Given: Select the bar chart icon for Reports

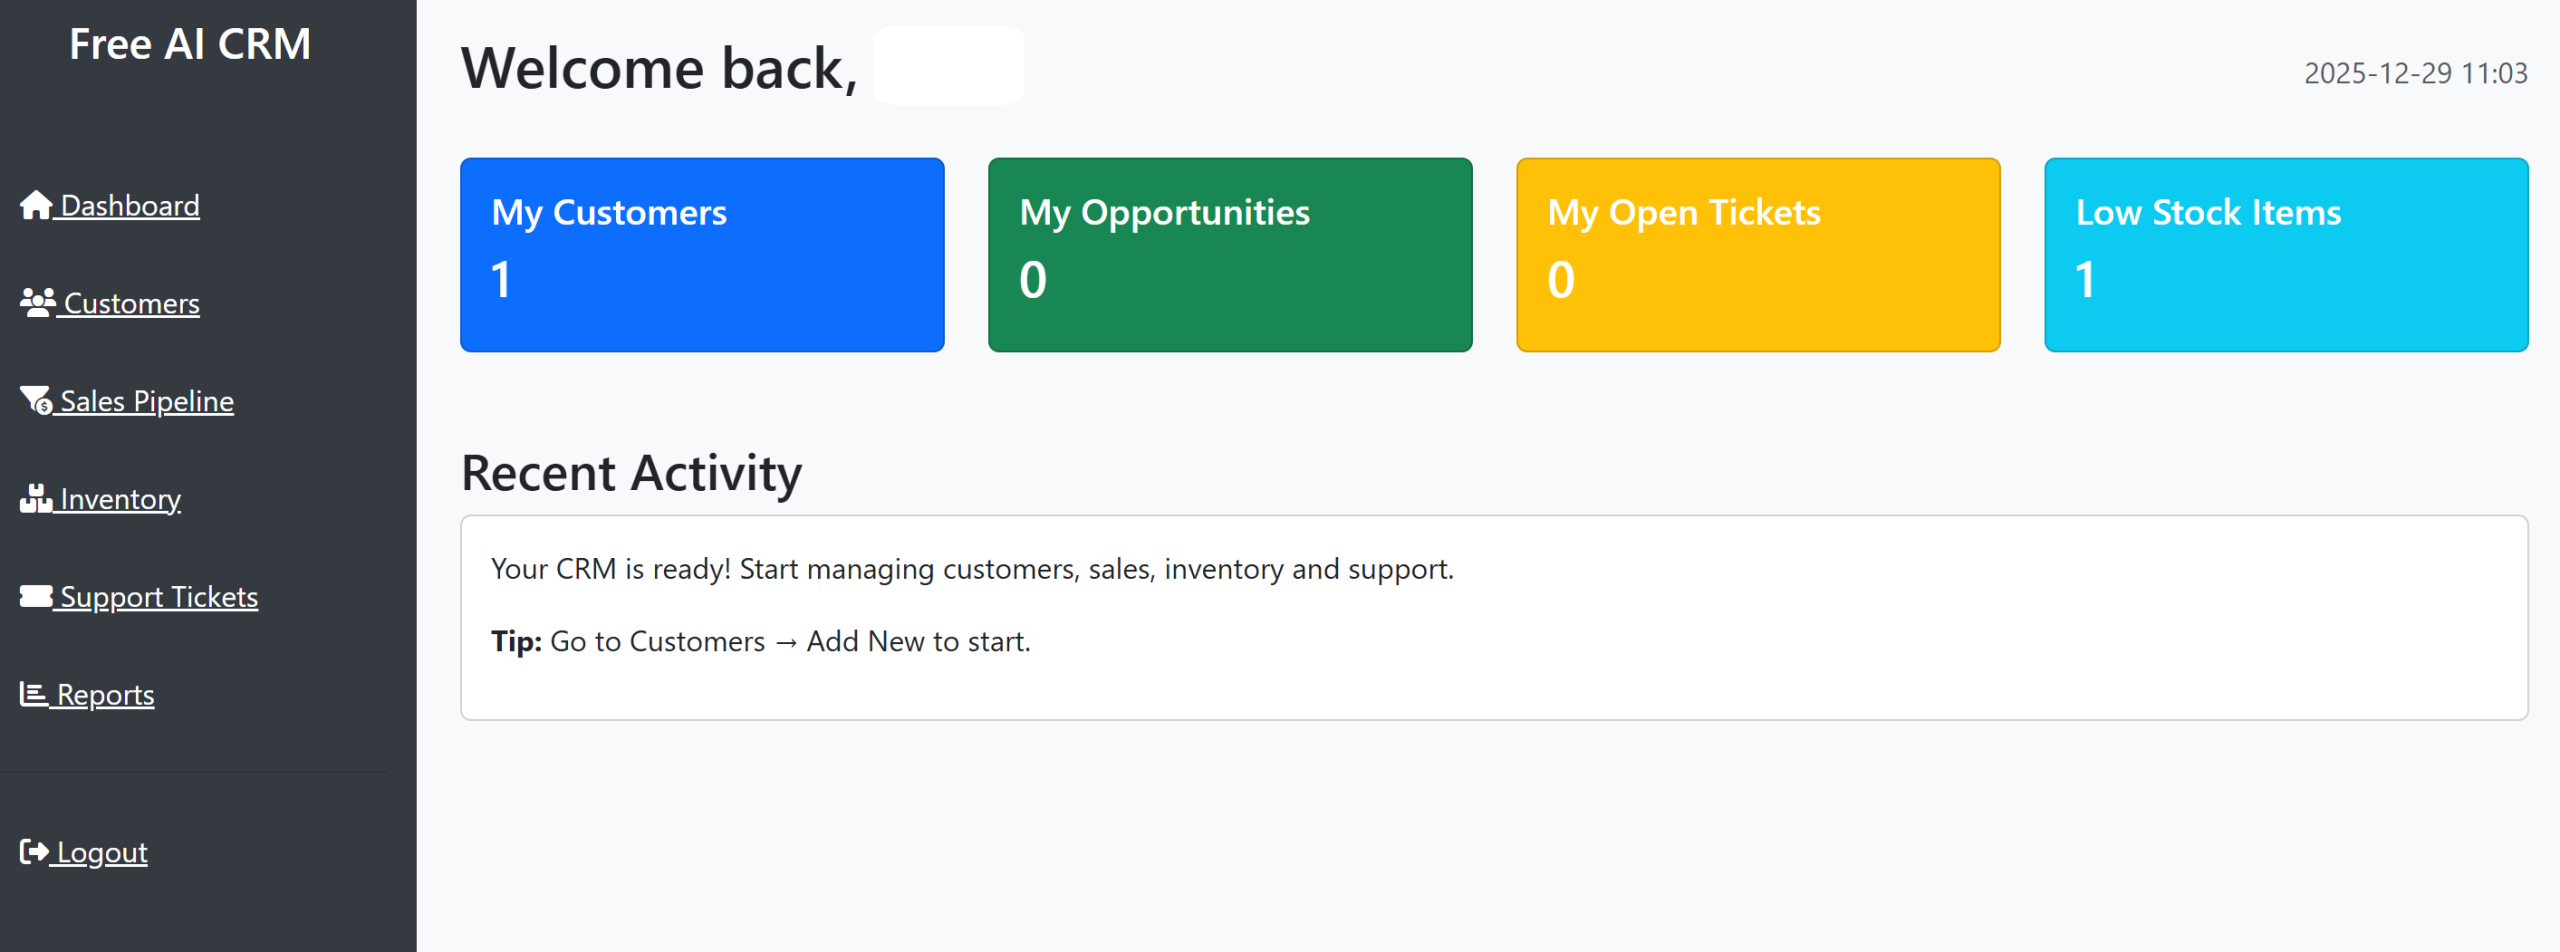Looking at the screenshot, I should (x=33, y=692).
